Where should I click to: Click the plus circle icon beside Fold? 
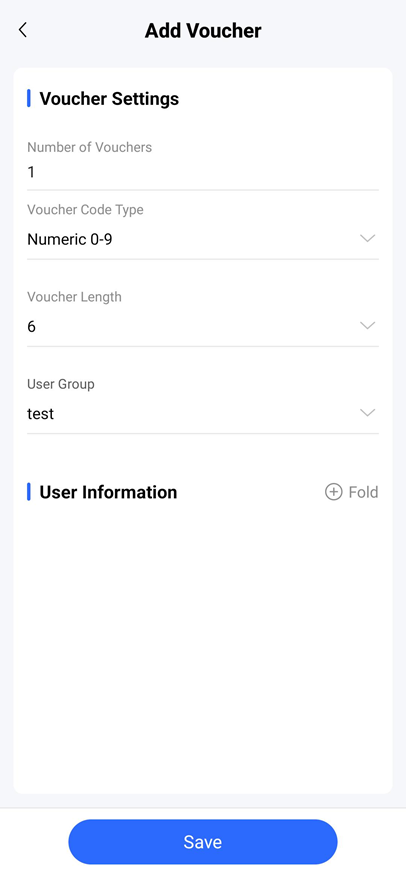point(334,492)
